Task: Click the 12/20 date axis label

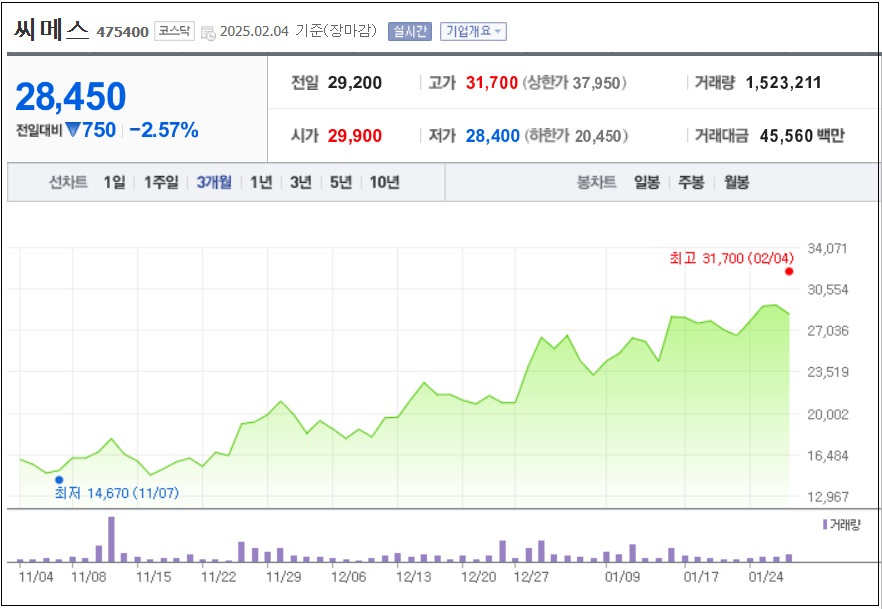Action: pos(478,576)
